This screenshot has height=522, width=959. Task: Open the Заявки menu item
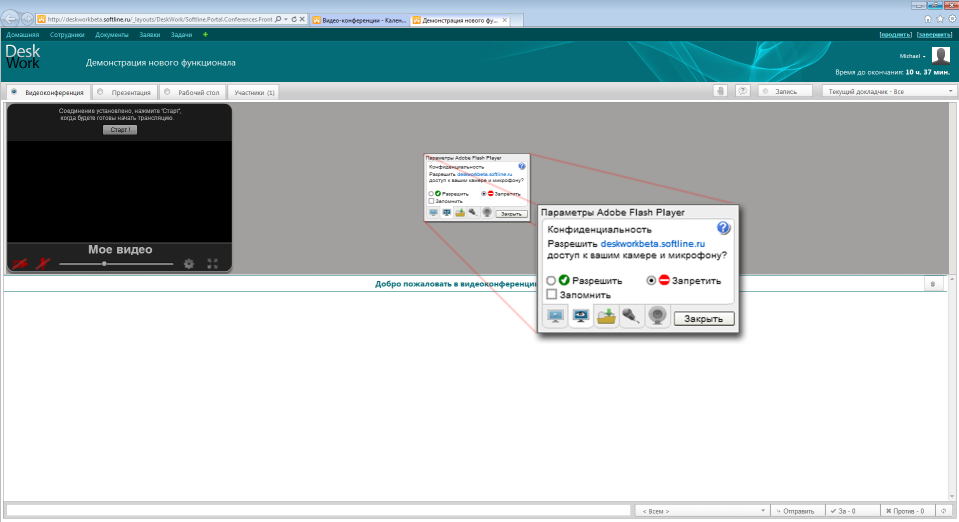point(150,35)
